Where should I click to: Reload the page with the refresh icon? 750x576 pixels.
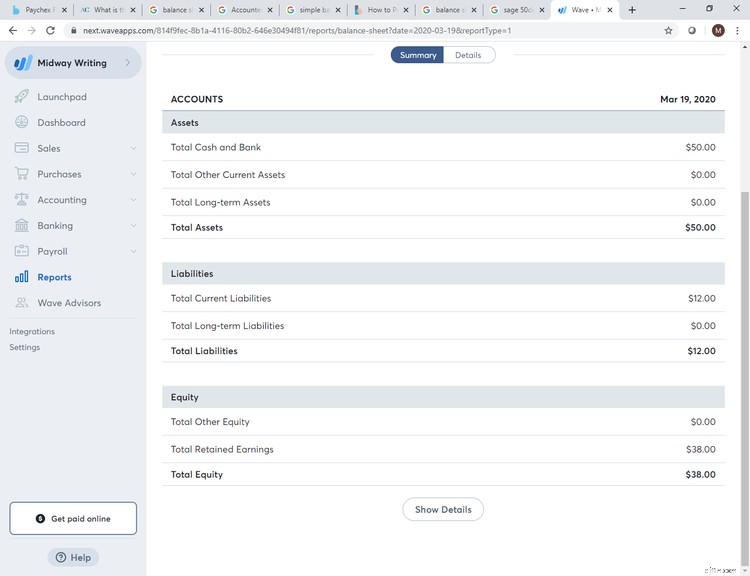[50, 31]
